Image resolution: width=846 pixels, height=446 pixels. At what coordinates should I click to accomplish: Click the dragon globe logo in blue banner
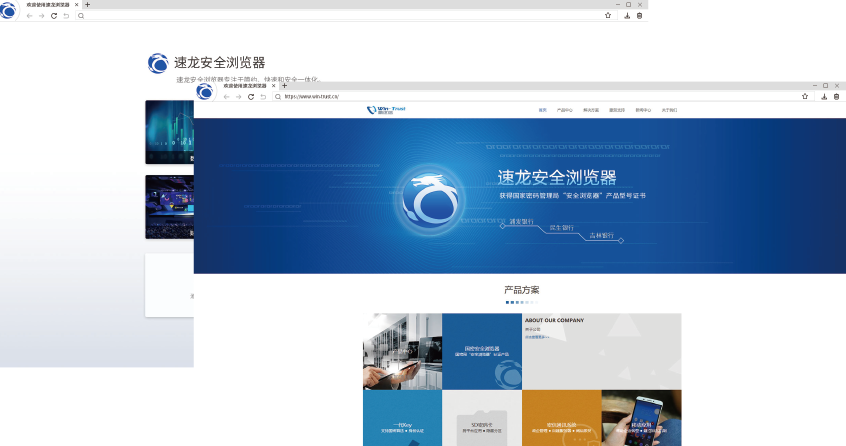click(x=429, y=200)
